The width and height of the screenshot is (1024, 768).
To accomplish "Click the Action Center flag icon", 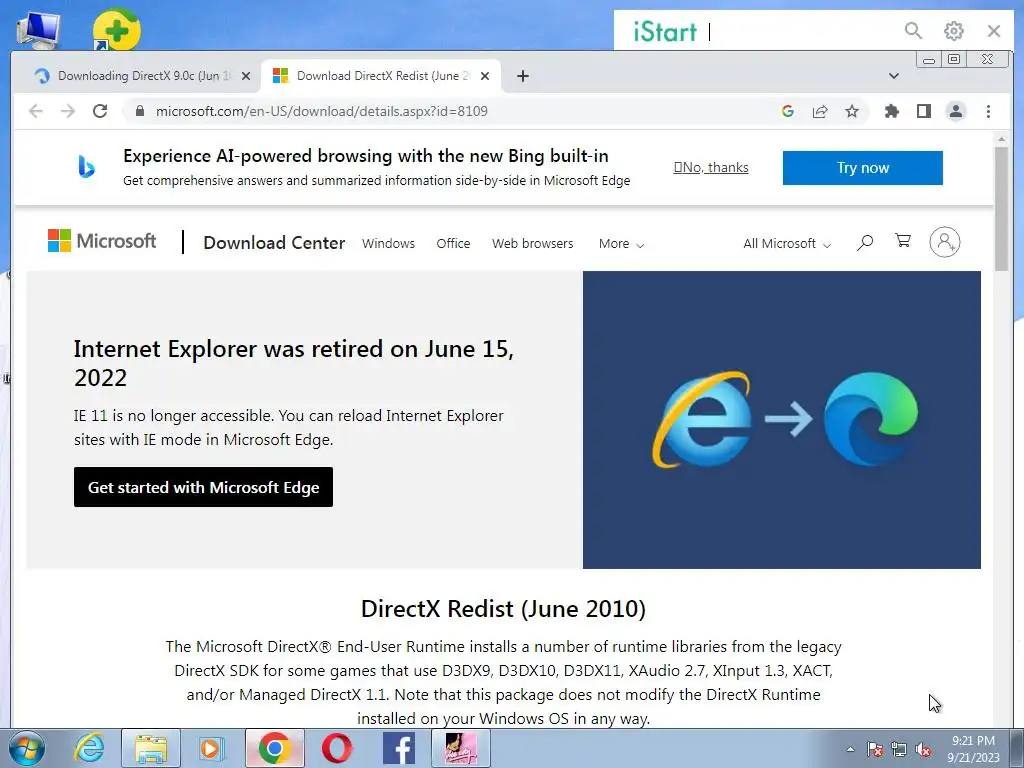I will click(x=874, y=750).
